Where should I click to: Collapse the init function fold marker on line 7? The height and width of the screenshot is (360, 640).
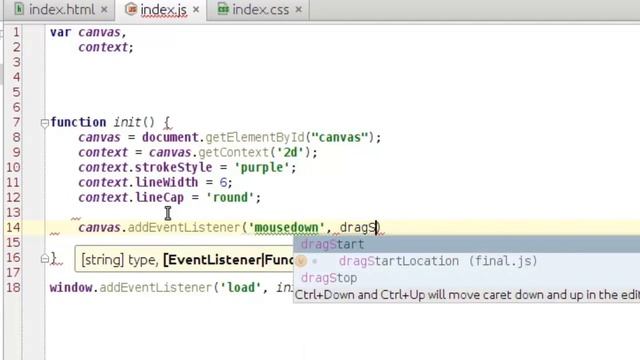[x=44, y=122]
